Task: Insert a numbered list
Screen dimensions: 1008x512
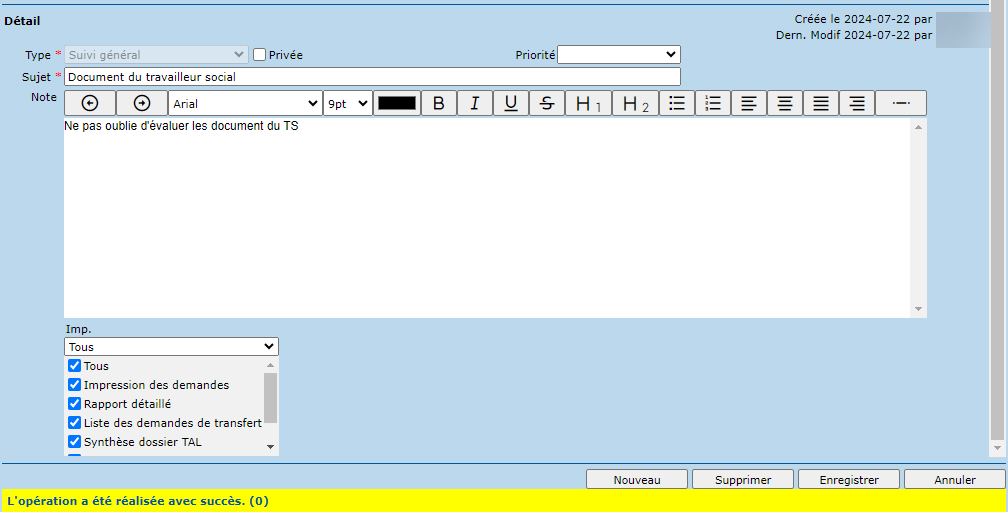Action: point(713,103)
